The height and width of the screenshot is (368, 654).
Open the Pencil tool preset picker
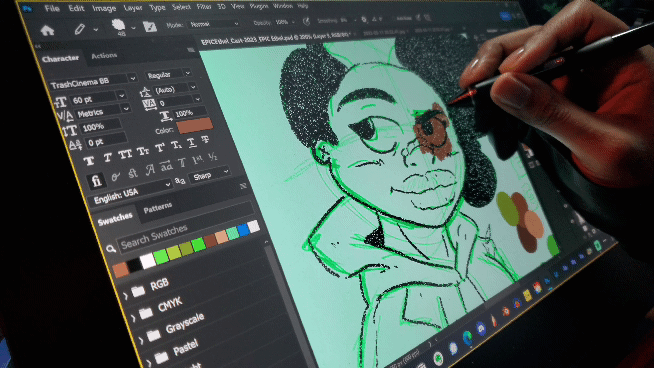point(96,29)
